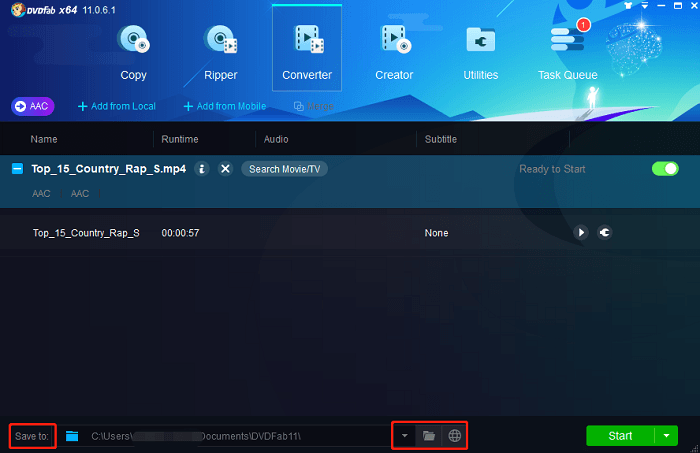Toggle the Ready to Start switch
The width and height of the screenshot is (700, 453).
(665, 169)
